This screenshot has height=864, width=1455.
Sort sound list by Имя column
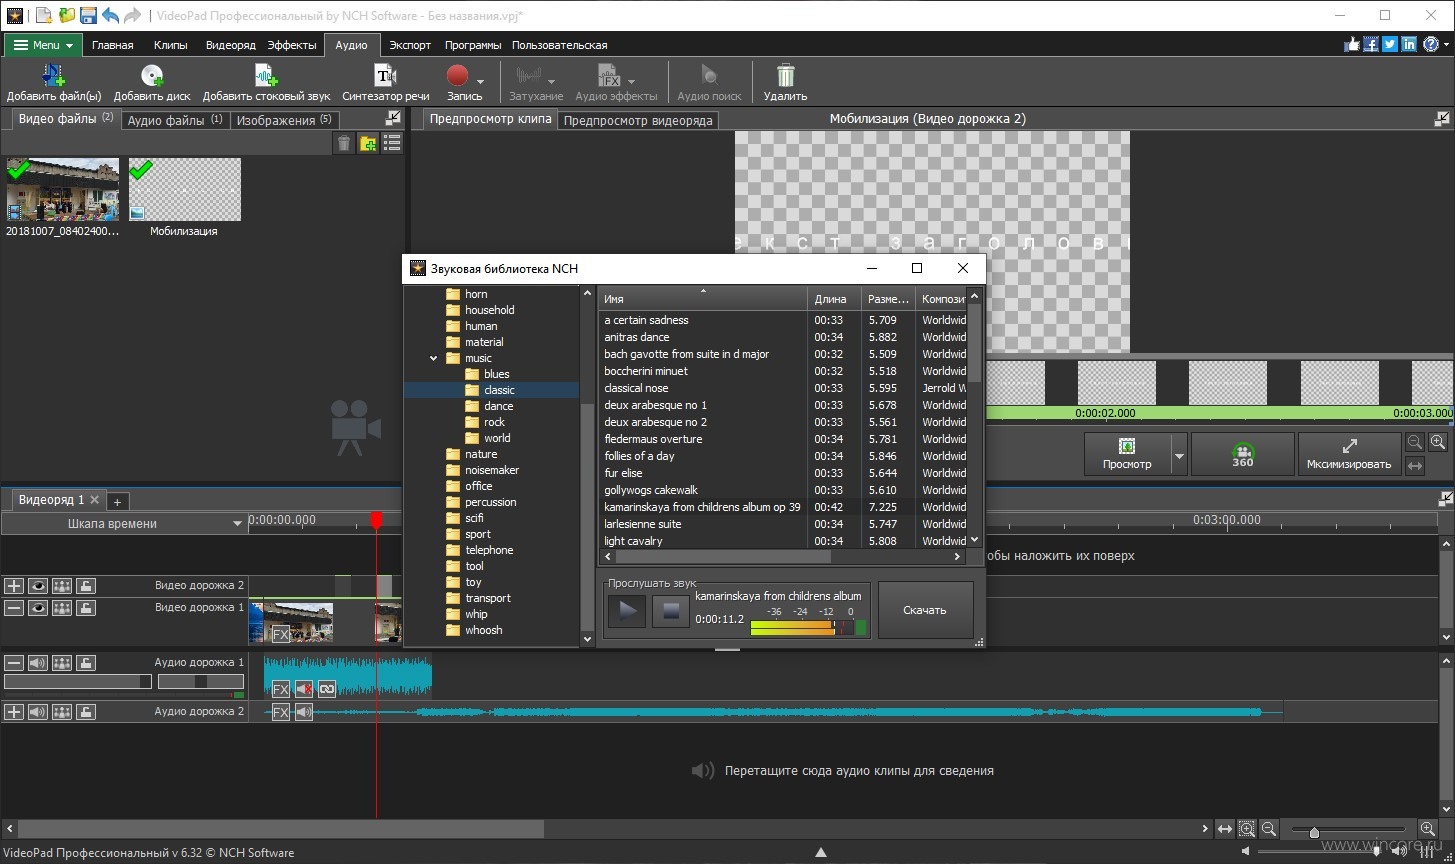click(702, 298)
